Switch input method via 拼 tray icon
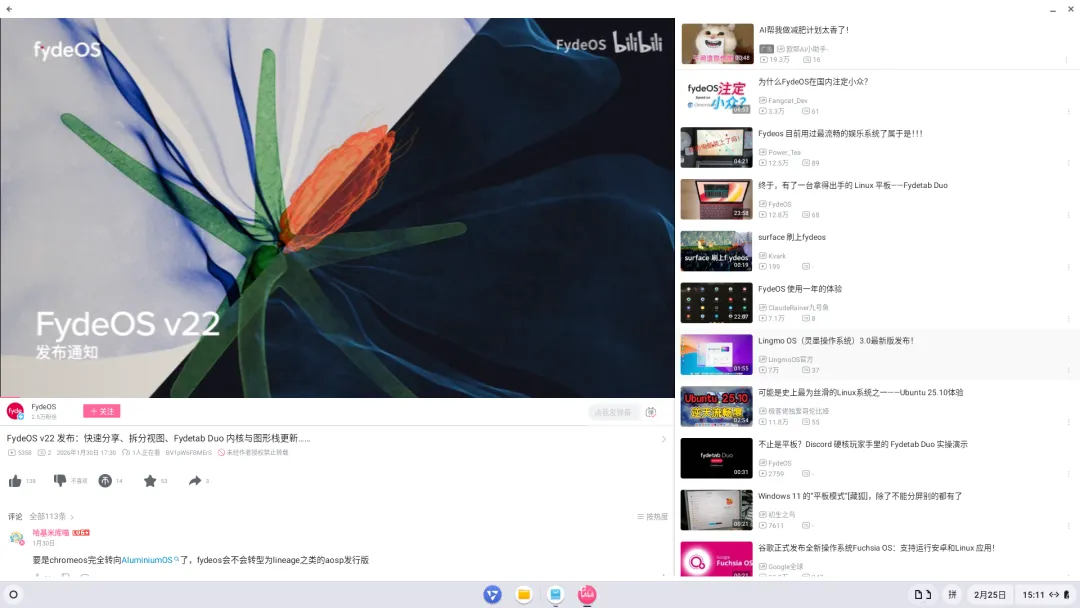Image resolution: width=1080 pixels, height=608 pixels. 953,594
